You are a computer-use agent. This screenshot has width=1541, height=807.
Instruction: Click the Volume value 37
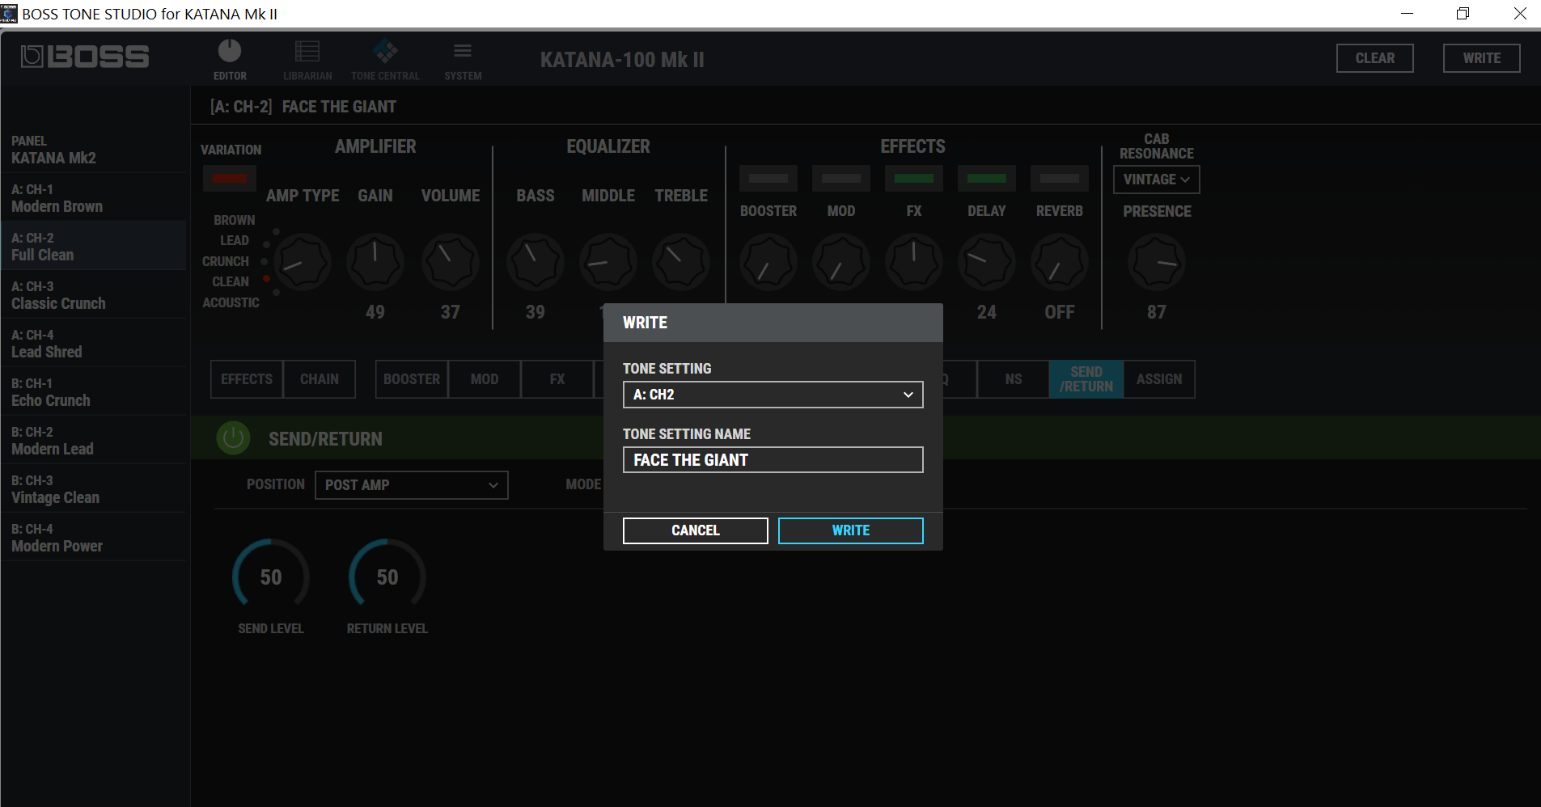pyautogui.click(x=450, y=312)
